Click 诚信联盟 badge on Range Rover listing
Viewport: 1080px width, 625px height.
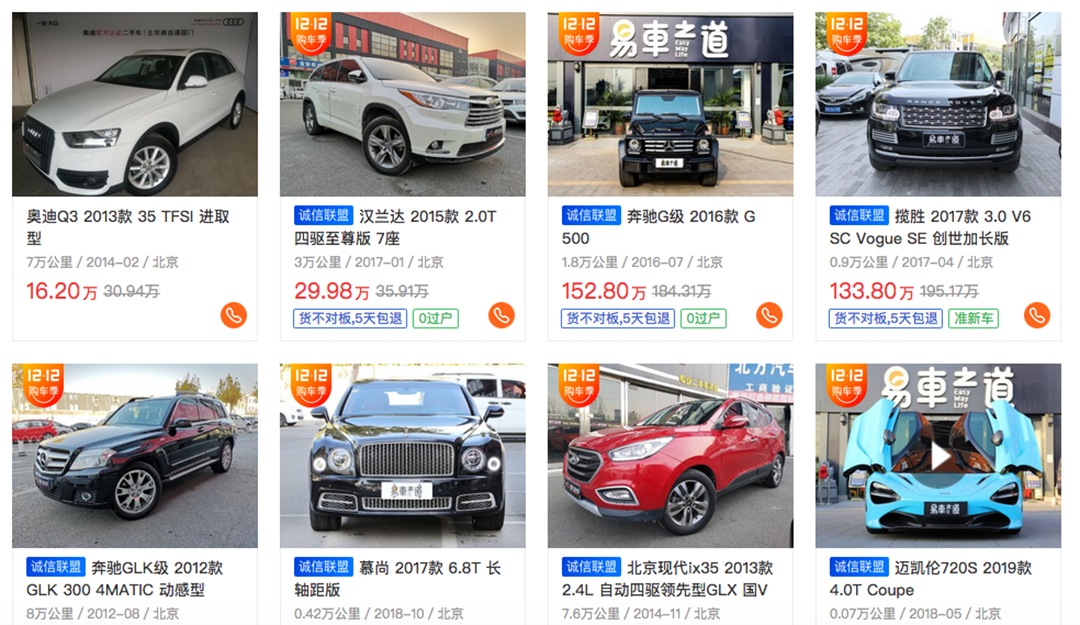(859, 216)
